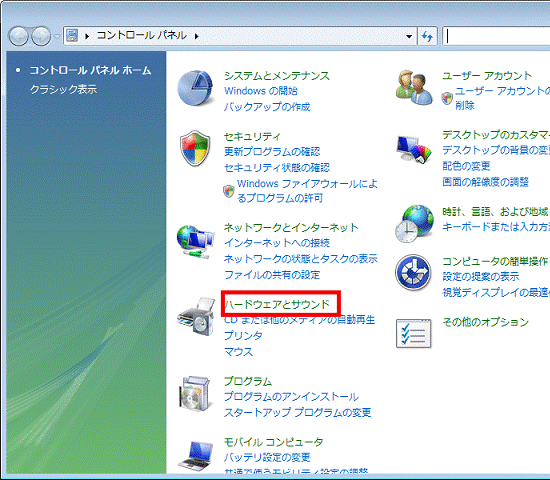
Task: Open その他のオプション category
Action: (485, 322)
